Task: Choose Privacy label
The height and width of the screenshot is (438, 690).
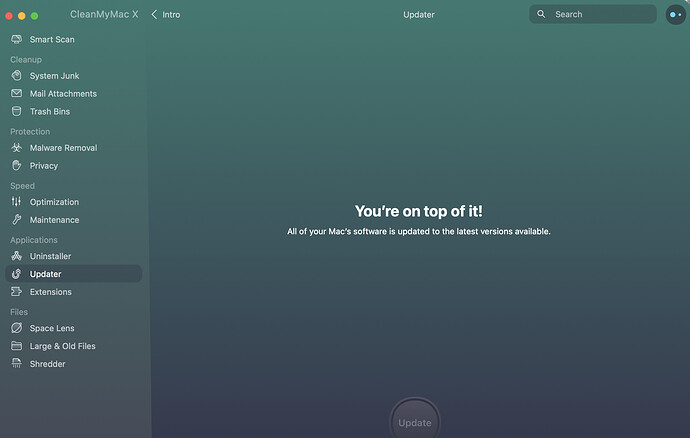Action: [x=44, y=166]
